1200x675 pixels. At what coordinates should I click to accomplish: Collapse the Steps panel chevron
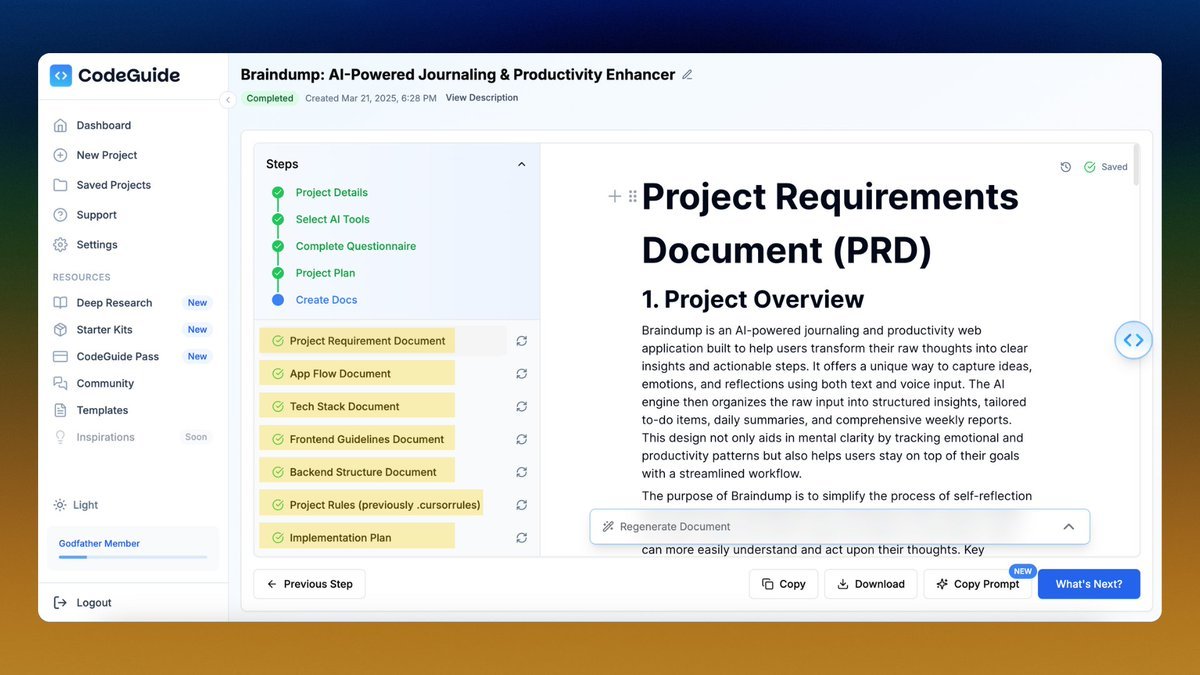click(x=521, y=164)
